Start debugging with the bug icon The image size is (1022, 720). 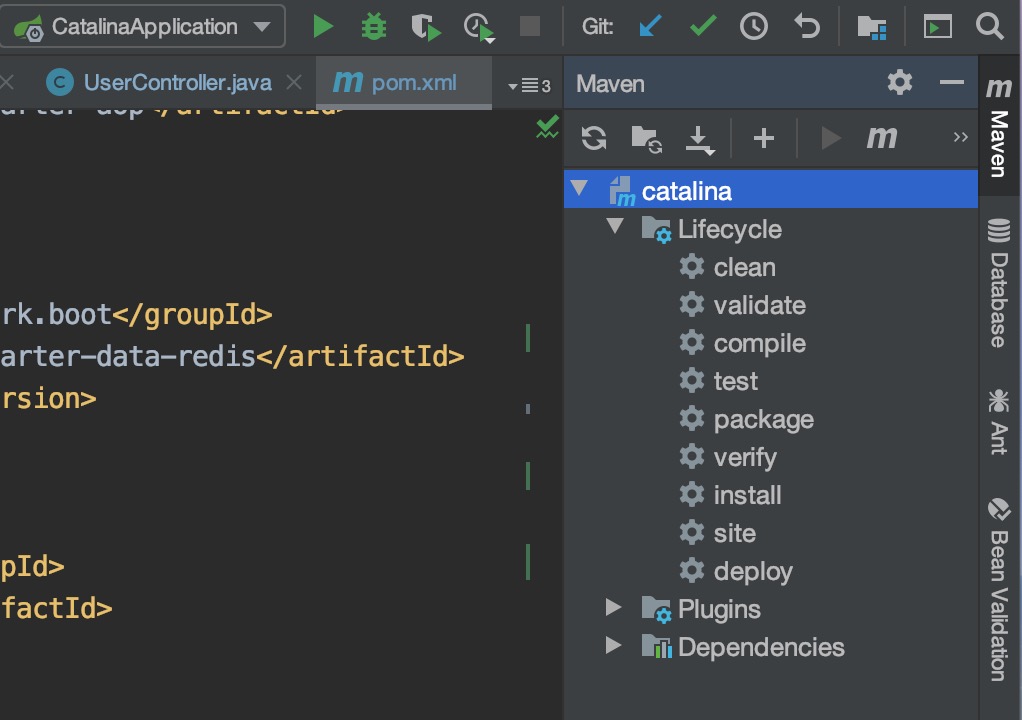coord(373,27)
